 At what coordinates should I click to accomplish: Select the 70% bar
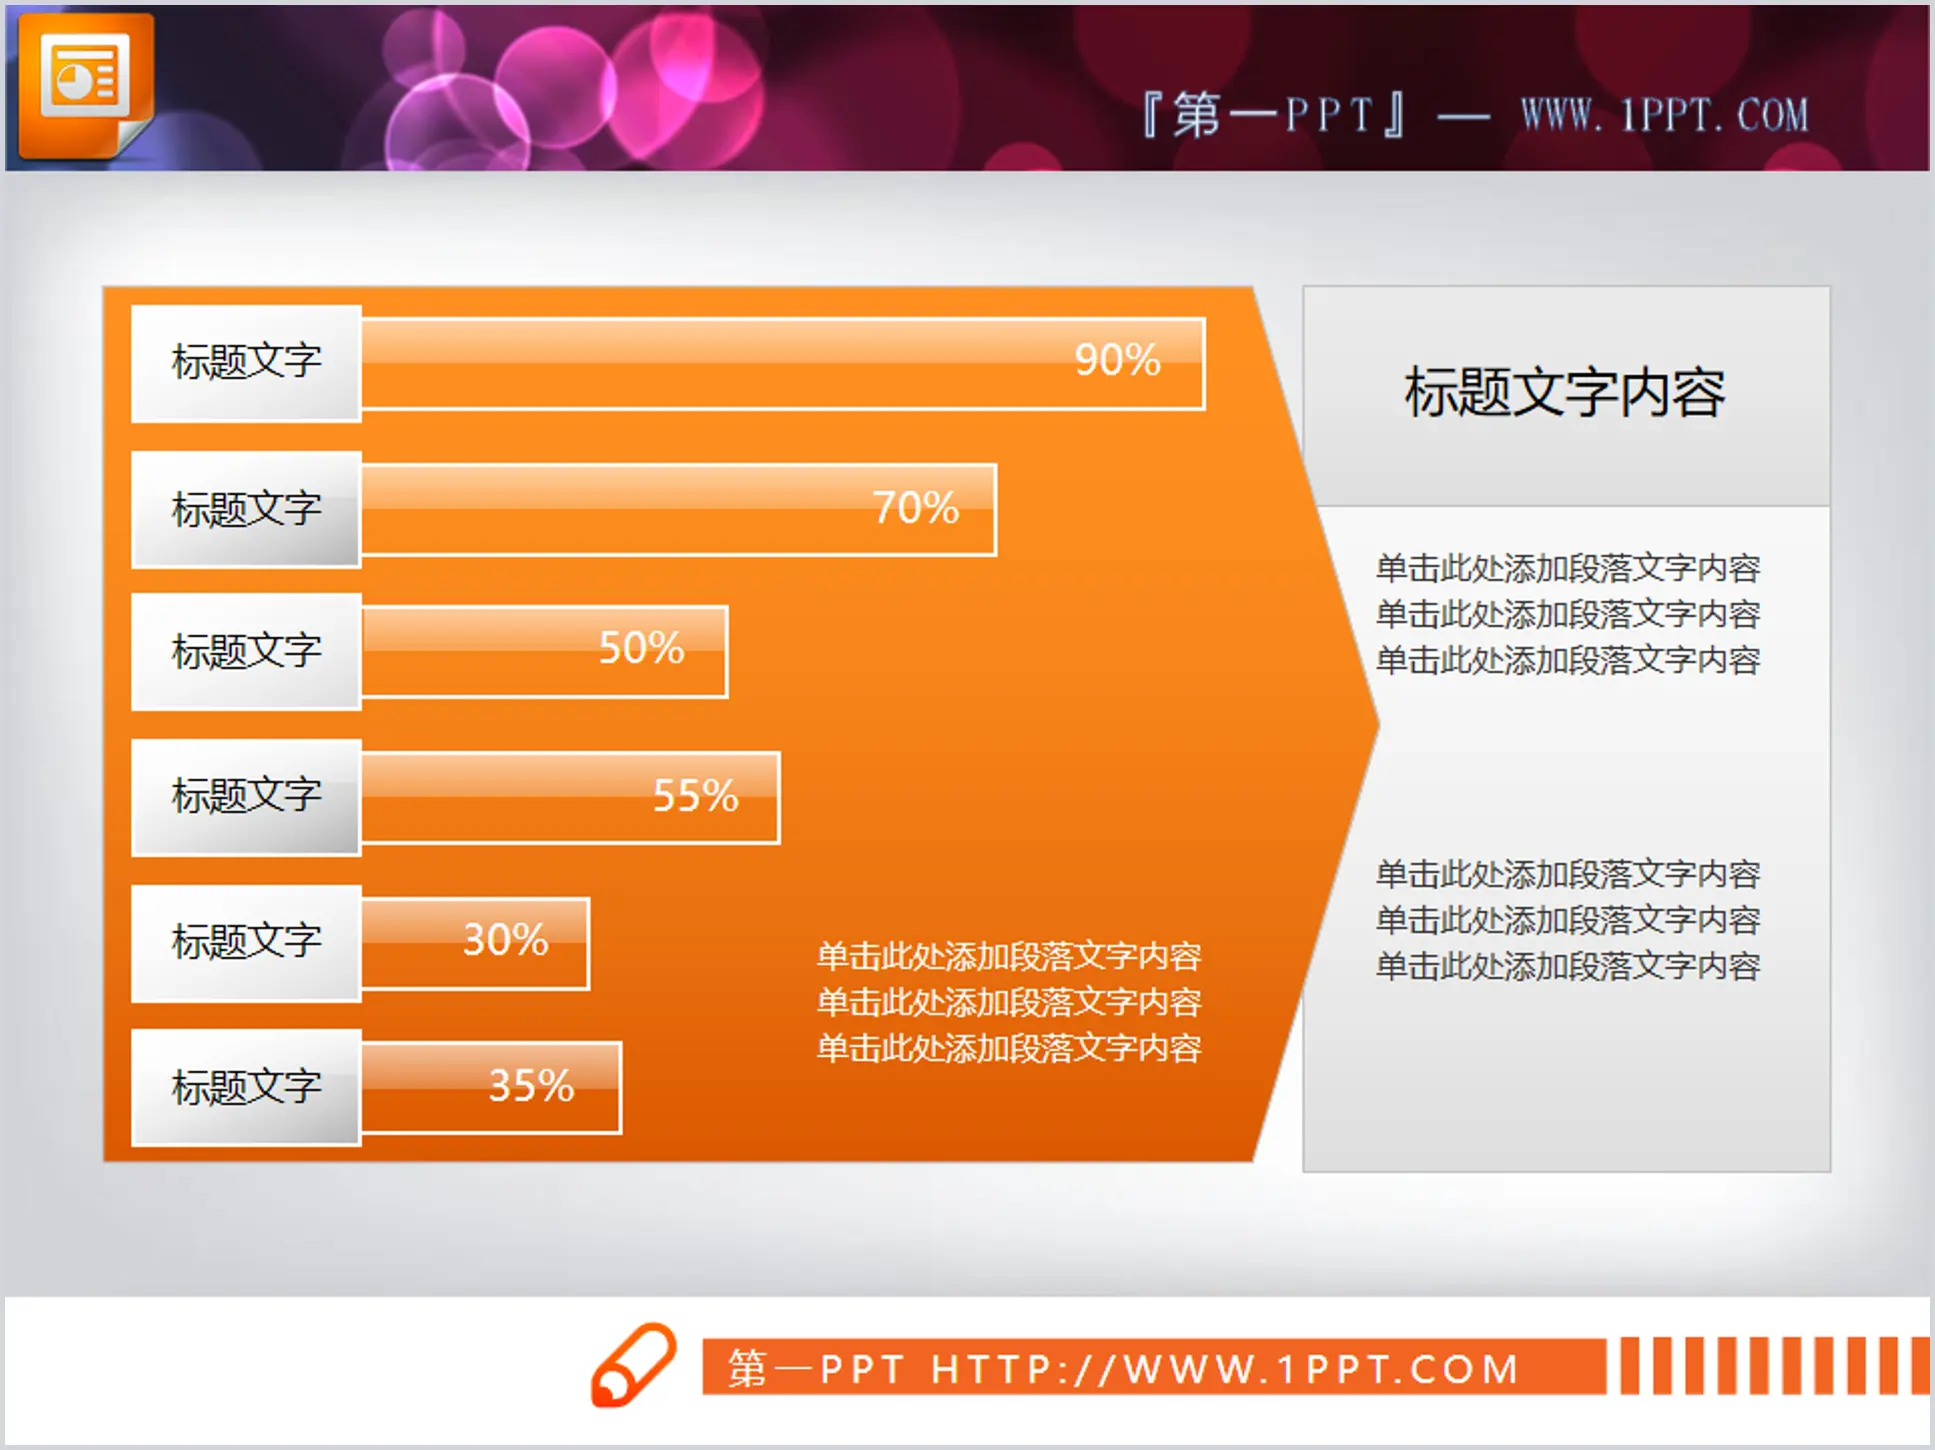pos(679,510)
